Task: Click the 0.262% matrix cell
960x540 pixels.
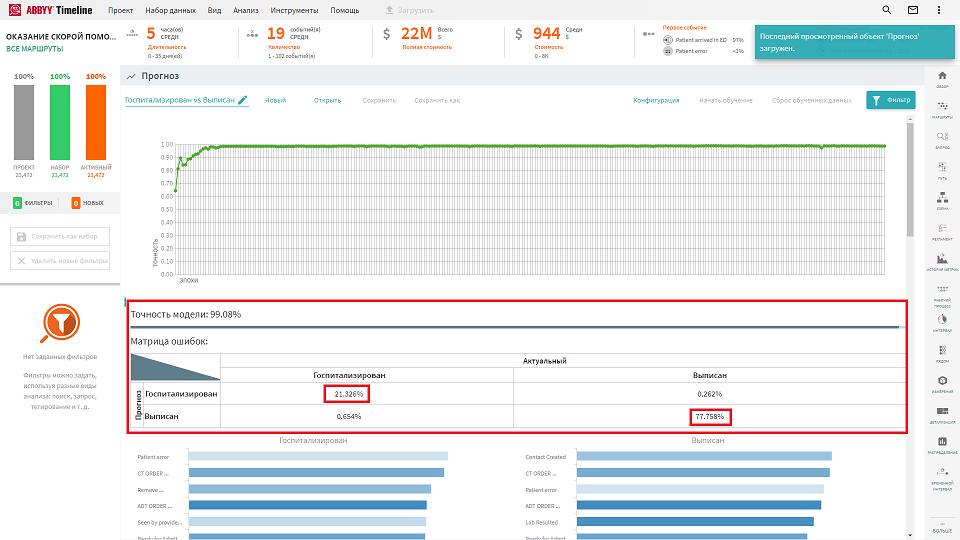Action: [710, 394]
